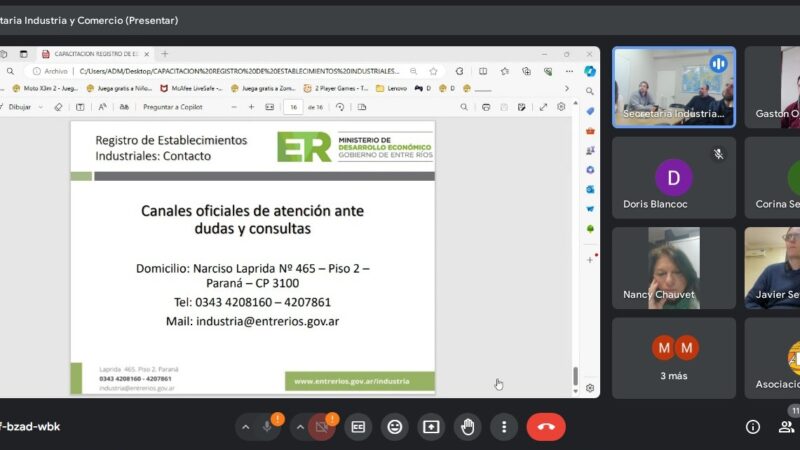This screenshot has width=800, height=450.
Task: Zoom out the PDF with minus button
Action: tap(234, 107)
